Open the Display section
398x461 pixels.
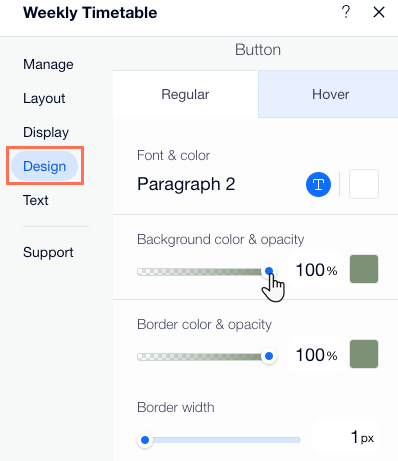point(46,132)
